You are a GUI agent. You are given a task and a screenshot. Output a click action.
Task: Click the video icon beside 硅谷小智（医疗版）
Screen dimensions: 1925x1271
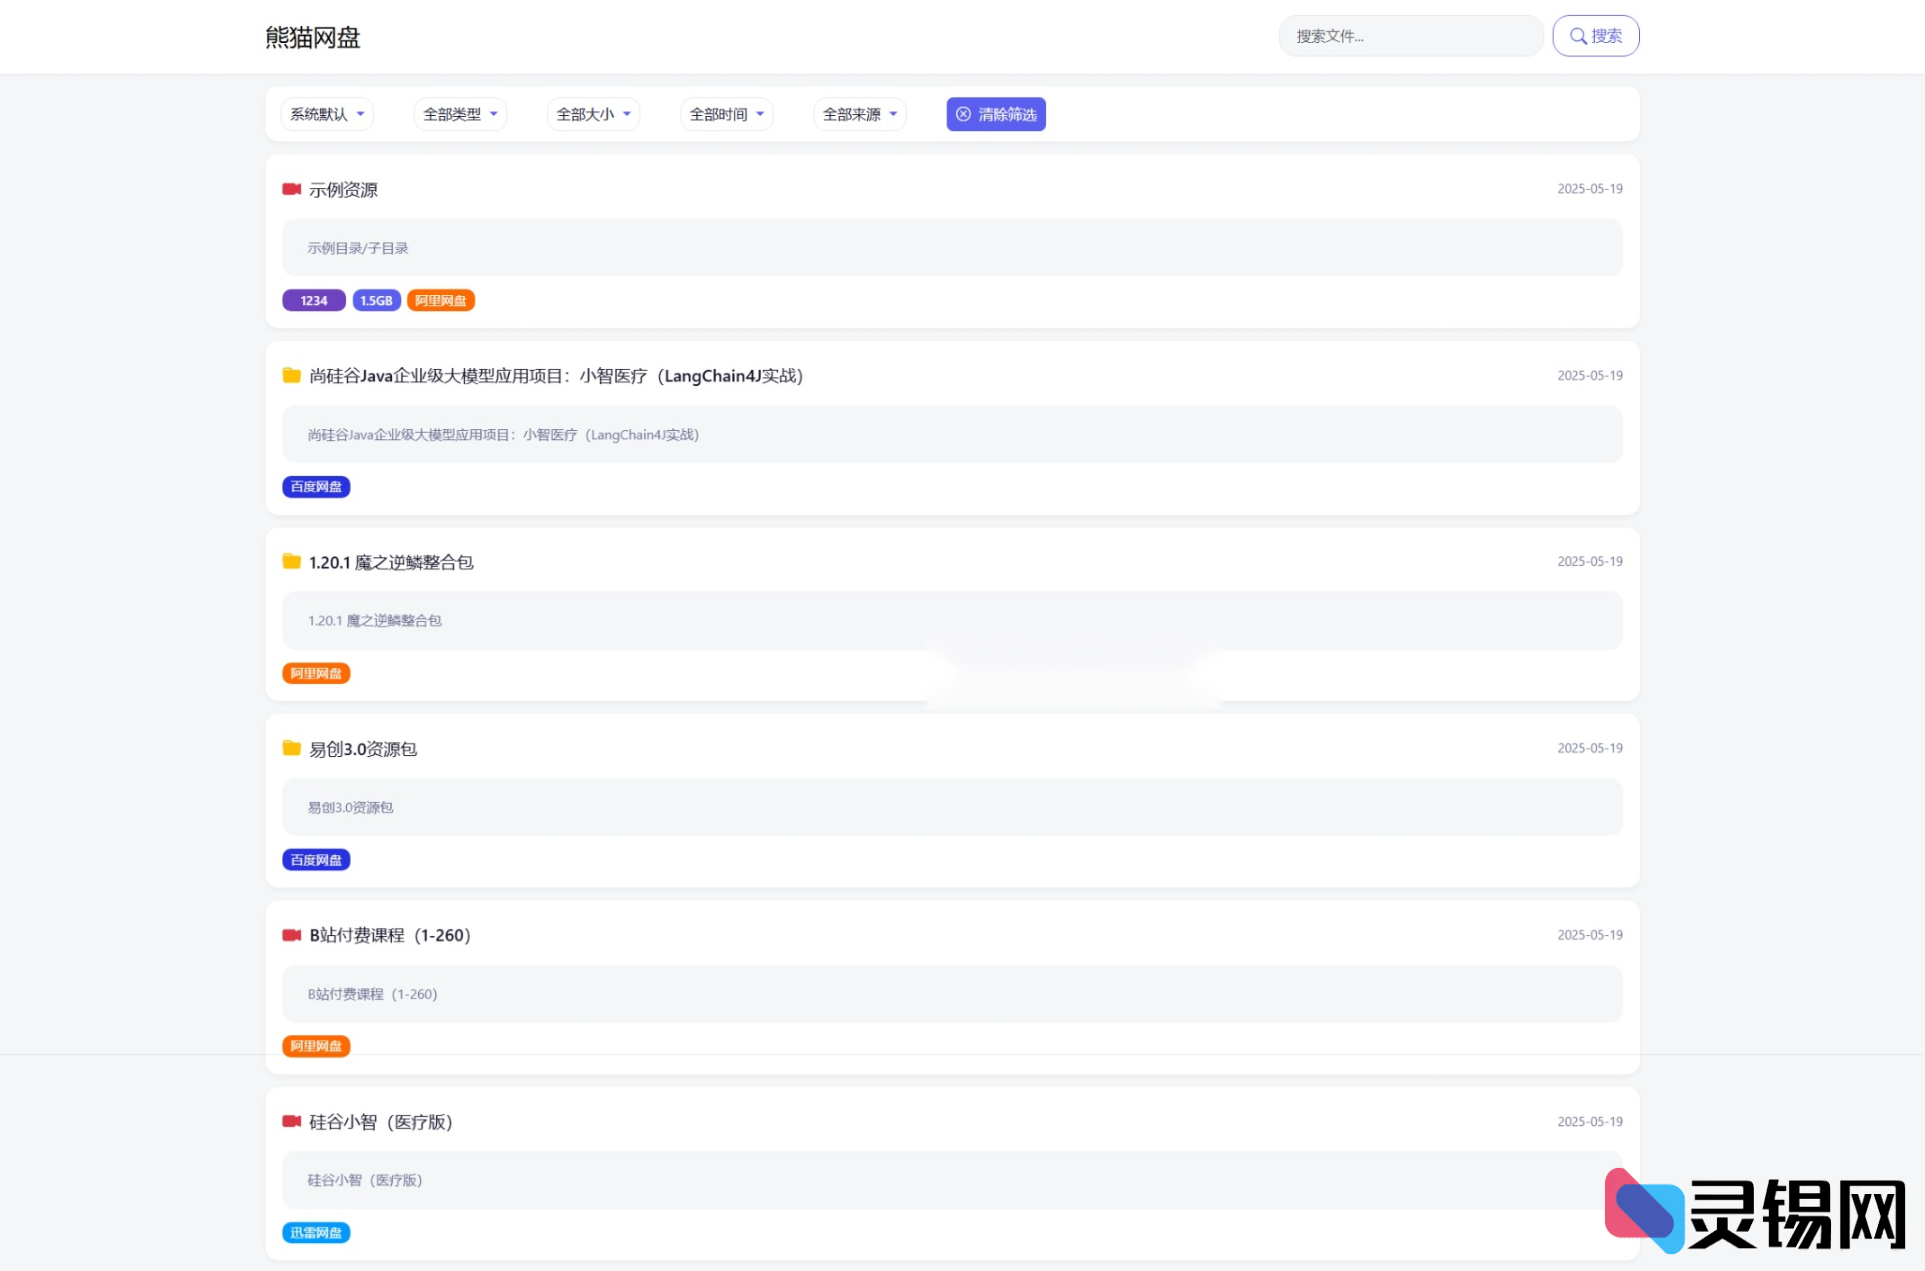291,1122
